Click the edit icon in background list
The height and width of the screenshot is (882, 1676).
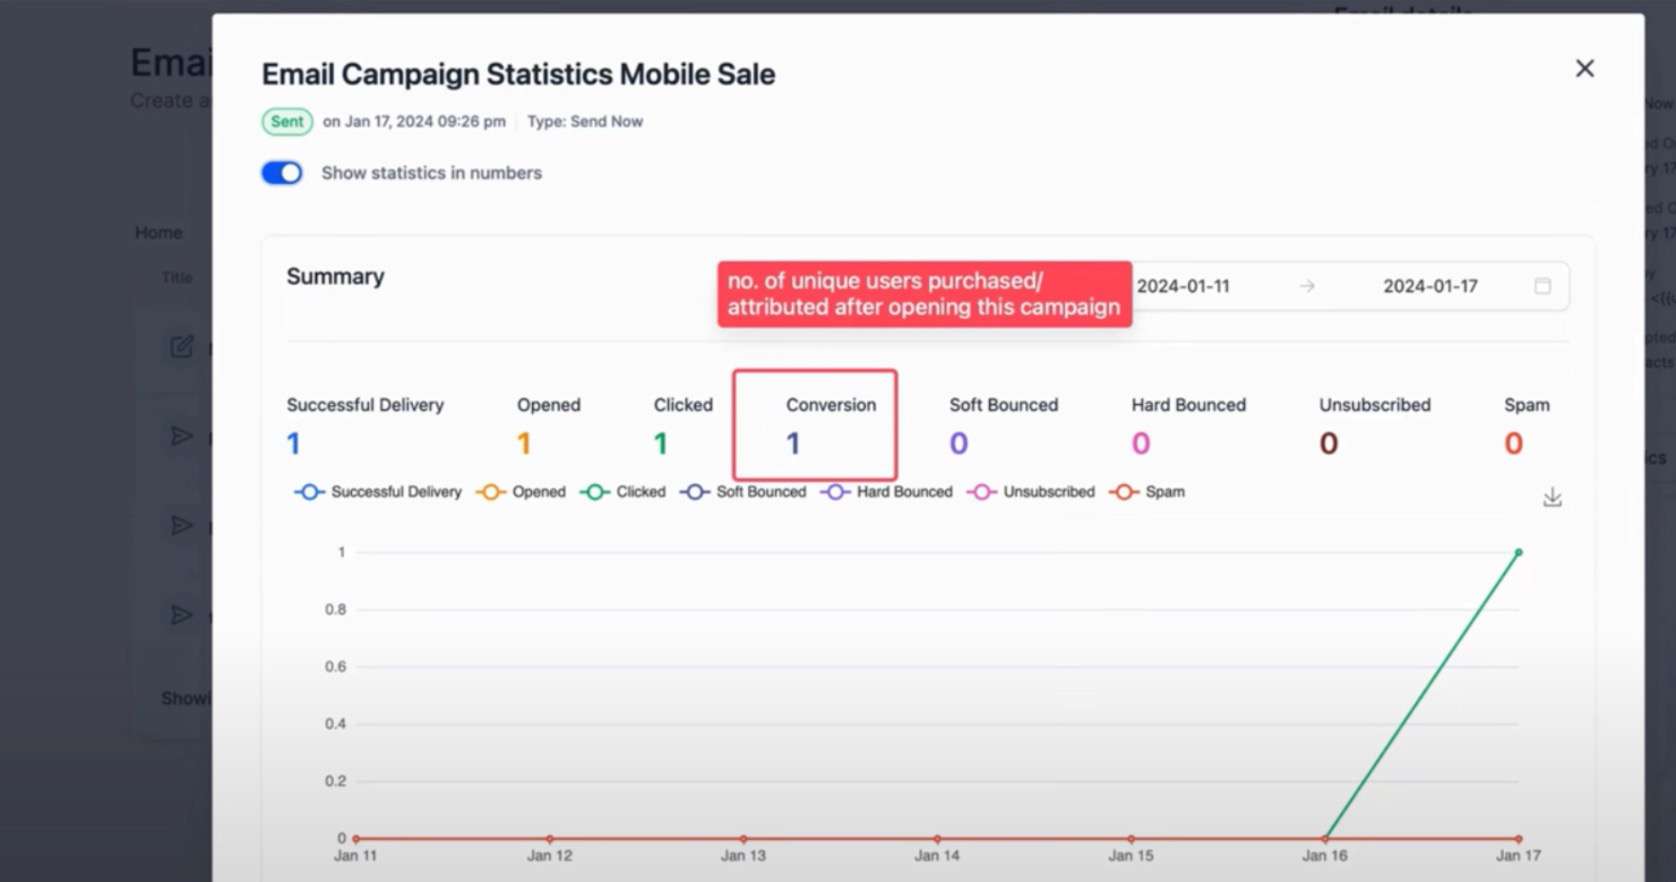click(x=181, y=347)
